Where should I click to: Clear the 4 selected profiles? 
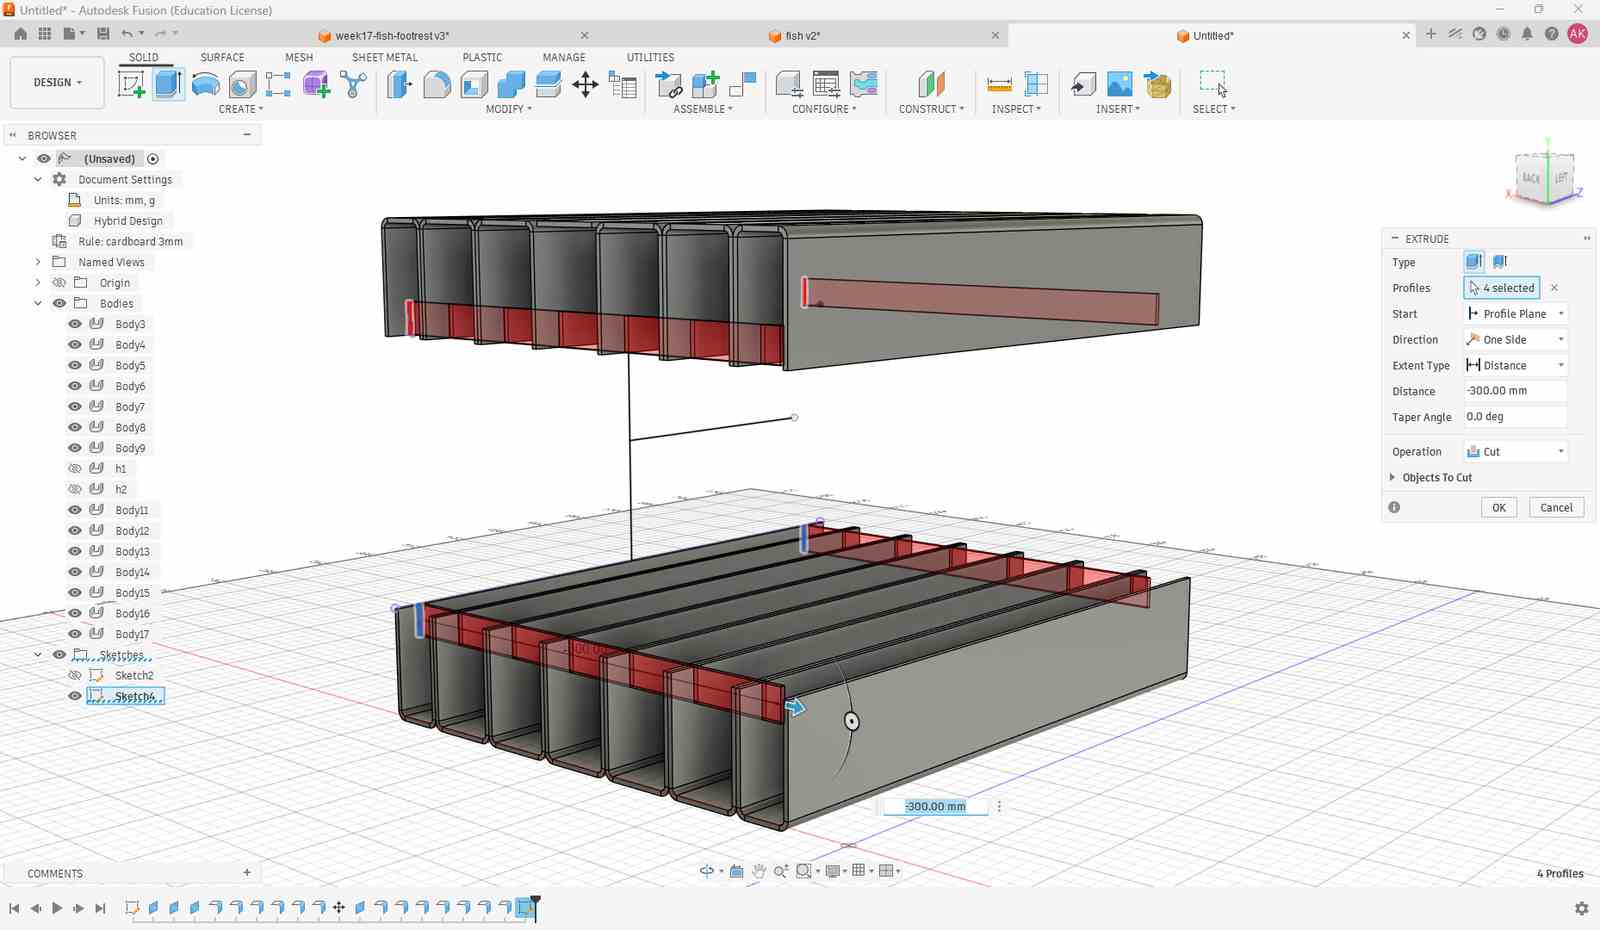[1554, 288]
